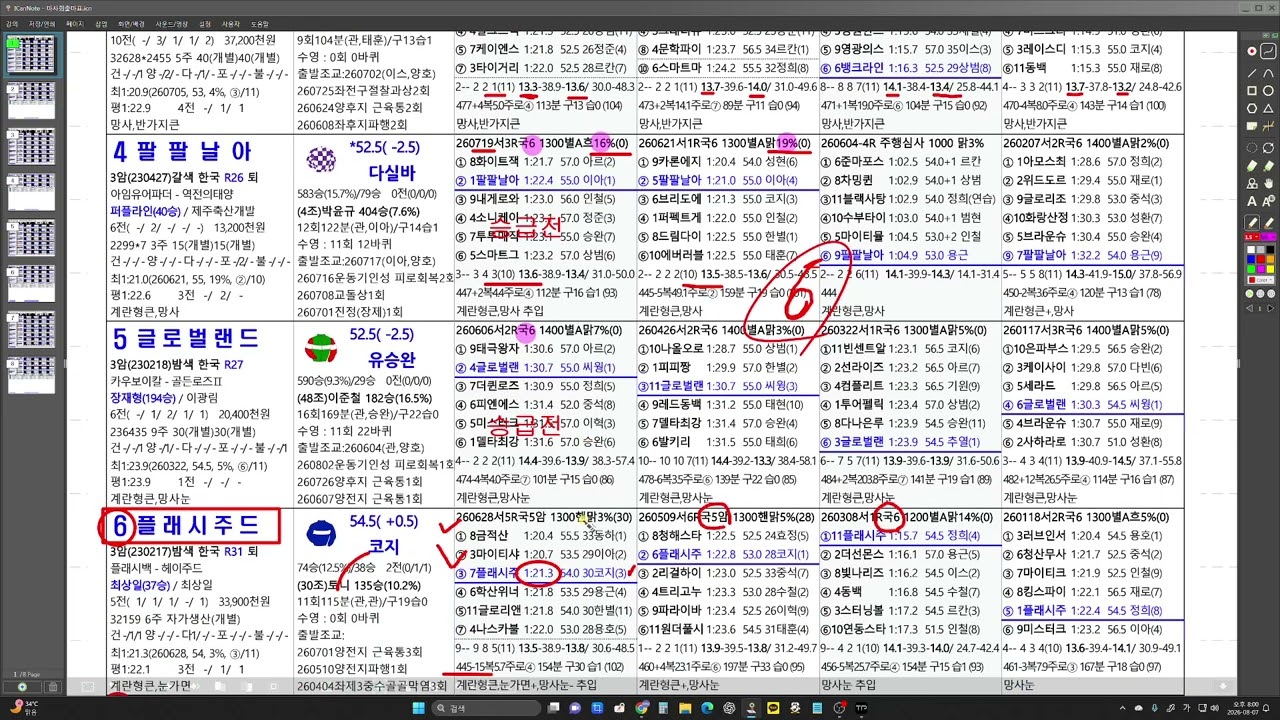This screenshot has height=720, width=1280.
Task: Open the Color dropdown in palette
Action: pos(1260,280)
